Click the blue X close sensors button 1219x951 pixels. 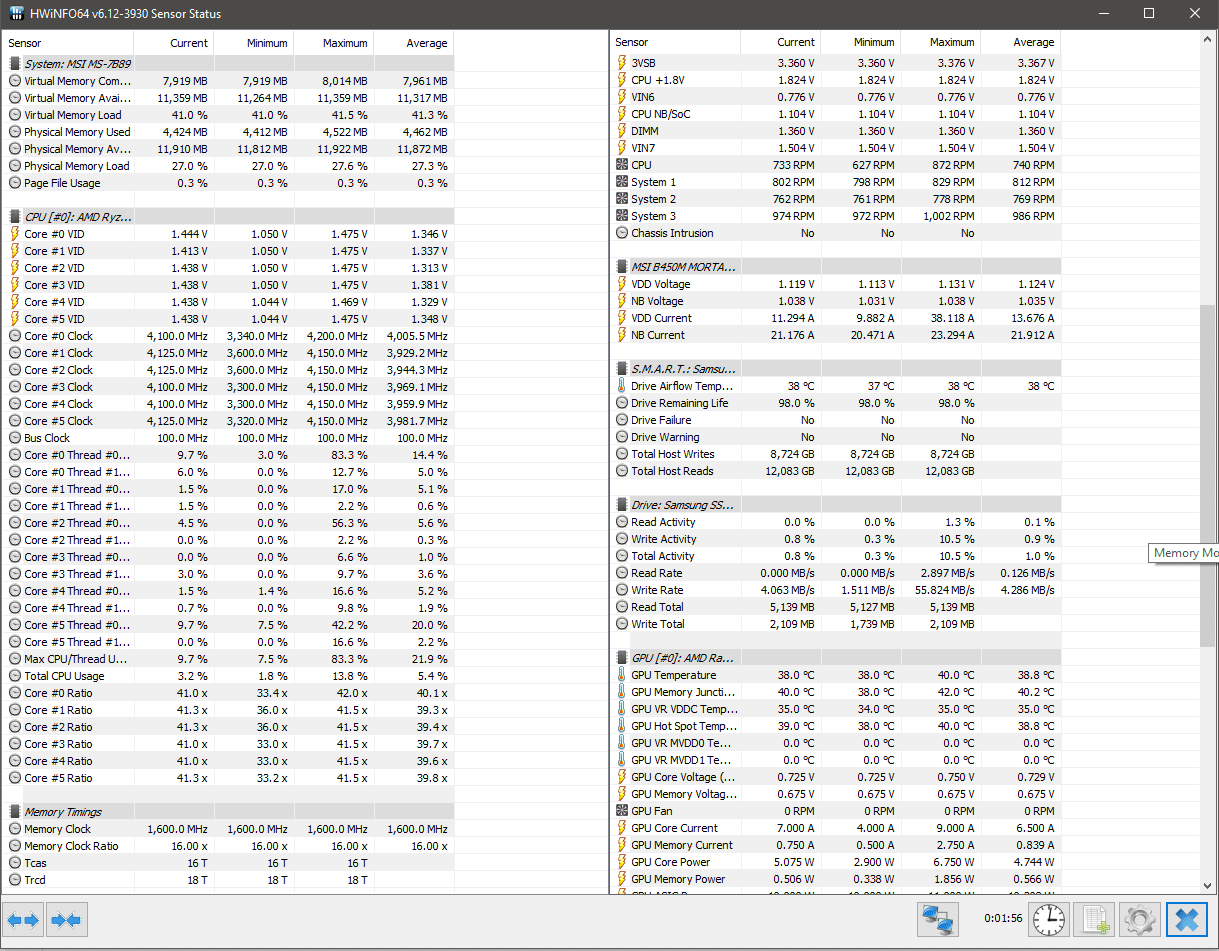1187,920
